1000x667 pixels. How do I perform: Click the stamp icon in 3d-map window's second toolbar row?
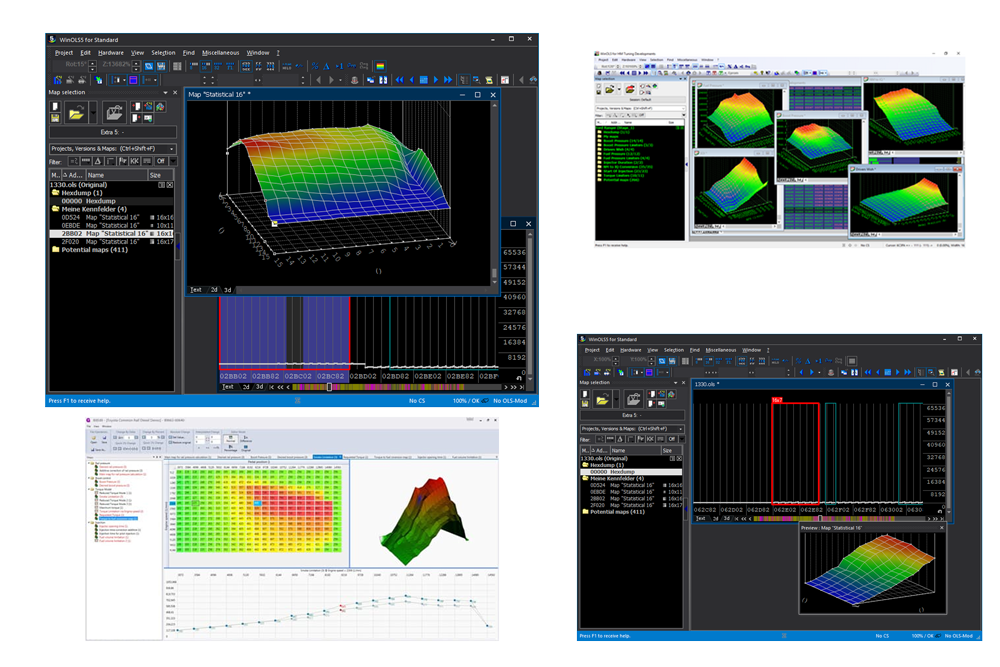355,80
